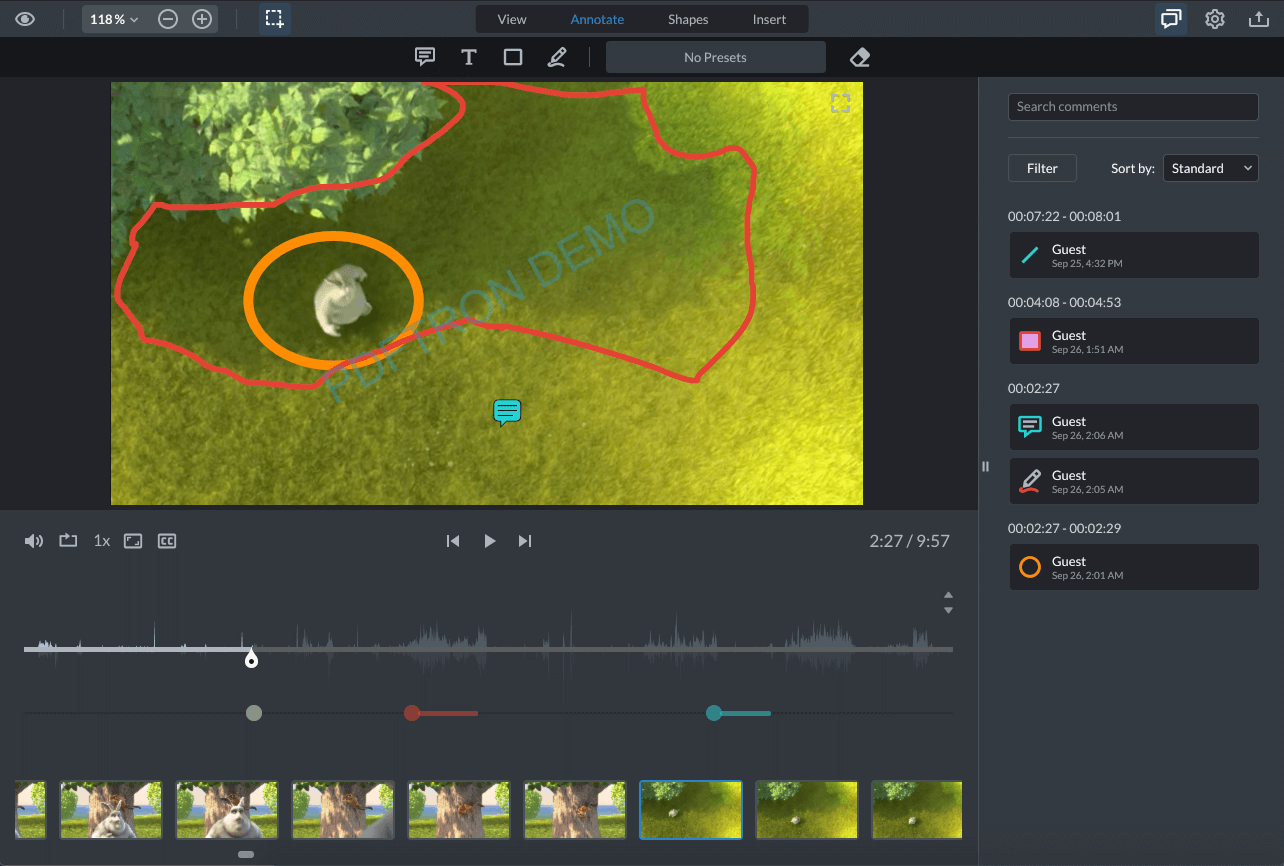Click the highlighted grass thumbnail with blue border
Image resolution: width=1284 pixels, height=866 pixels.
(691, 810)
